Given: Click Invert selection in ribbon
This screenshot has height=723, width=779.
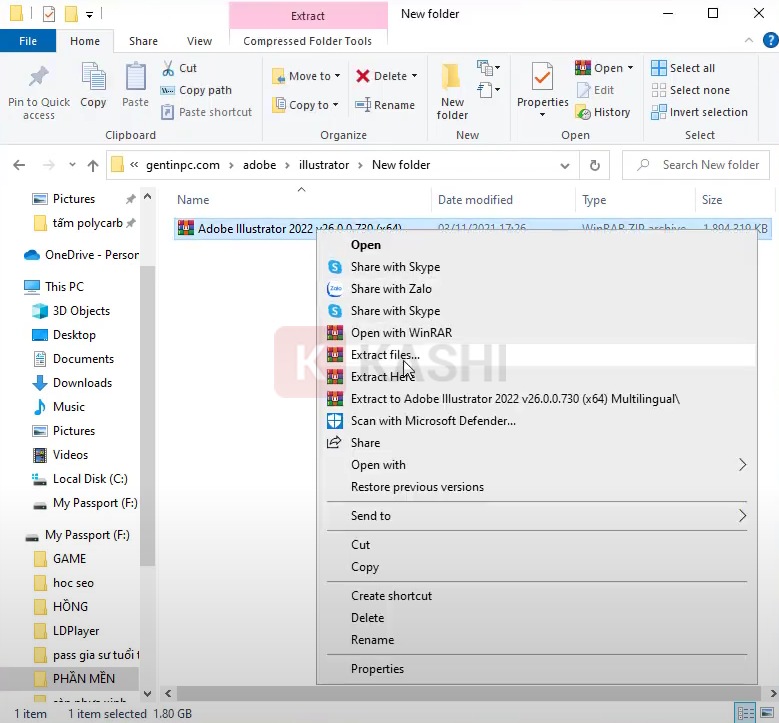Looking at the screenshot, I should tap(699, 112).
